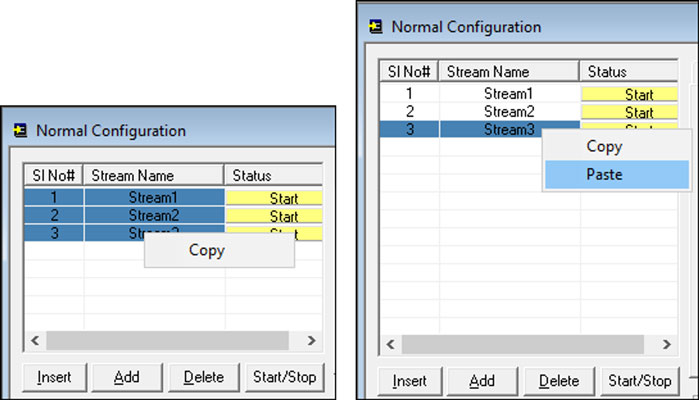
Task: Click the SI No# header in the smaller window
Action: (53, 175)
